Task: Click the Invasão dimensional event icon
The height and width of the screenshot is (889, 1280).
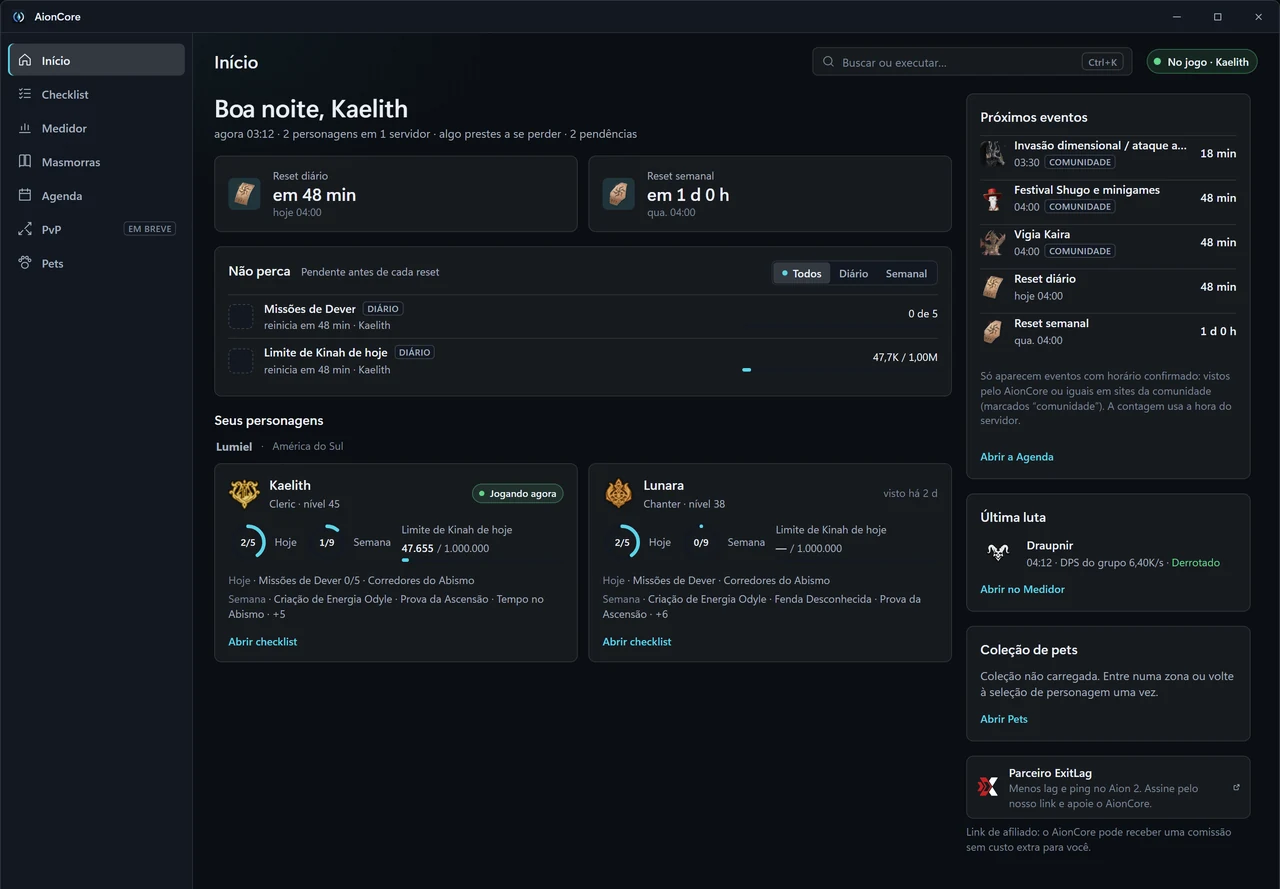Action: point(992,153)
